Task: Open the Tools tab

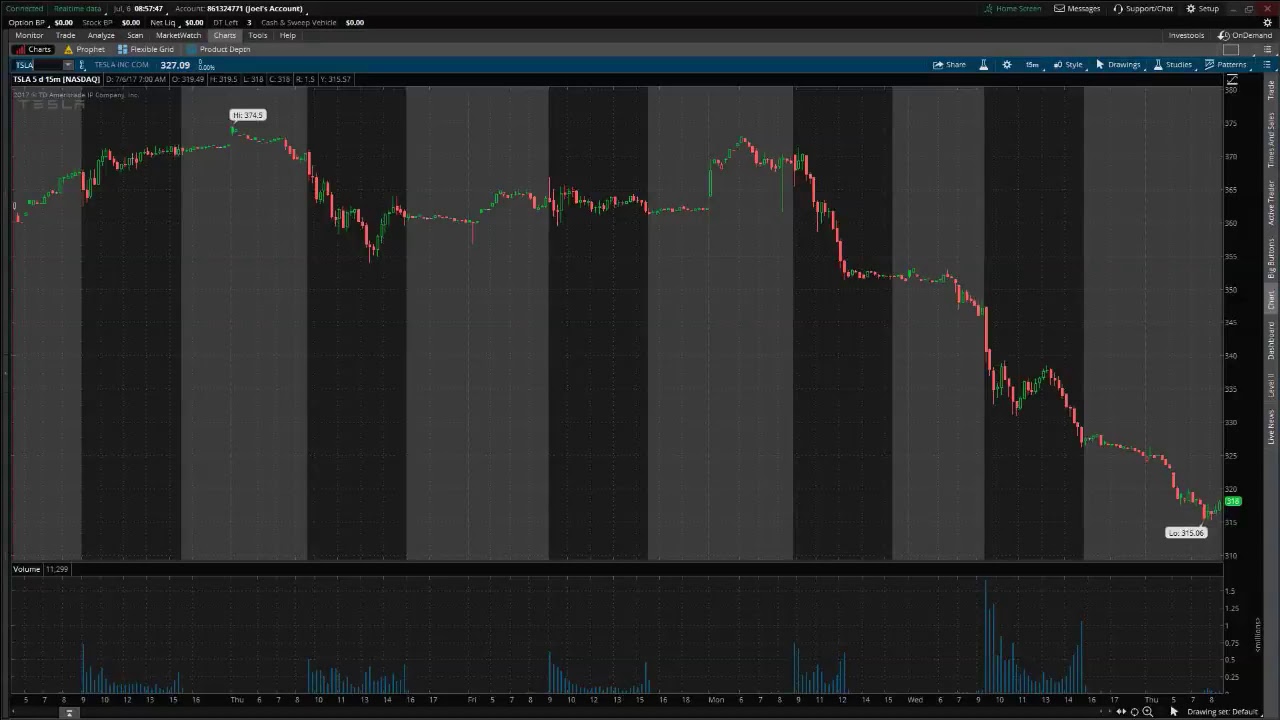Action: click(x=258, y=35)
